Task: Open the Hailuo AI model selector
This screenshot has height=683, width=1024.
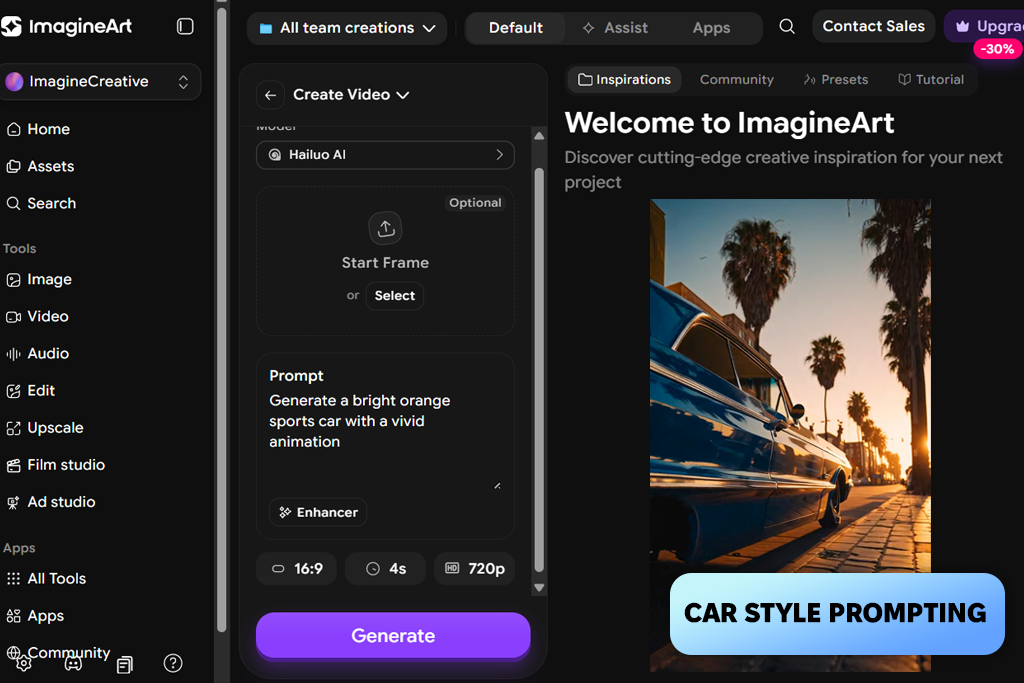Action: [385, 155]
